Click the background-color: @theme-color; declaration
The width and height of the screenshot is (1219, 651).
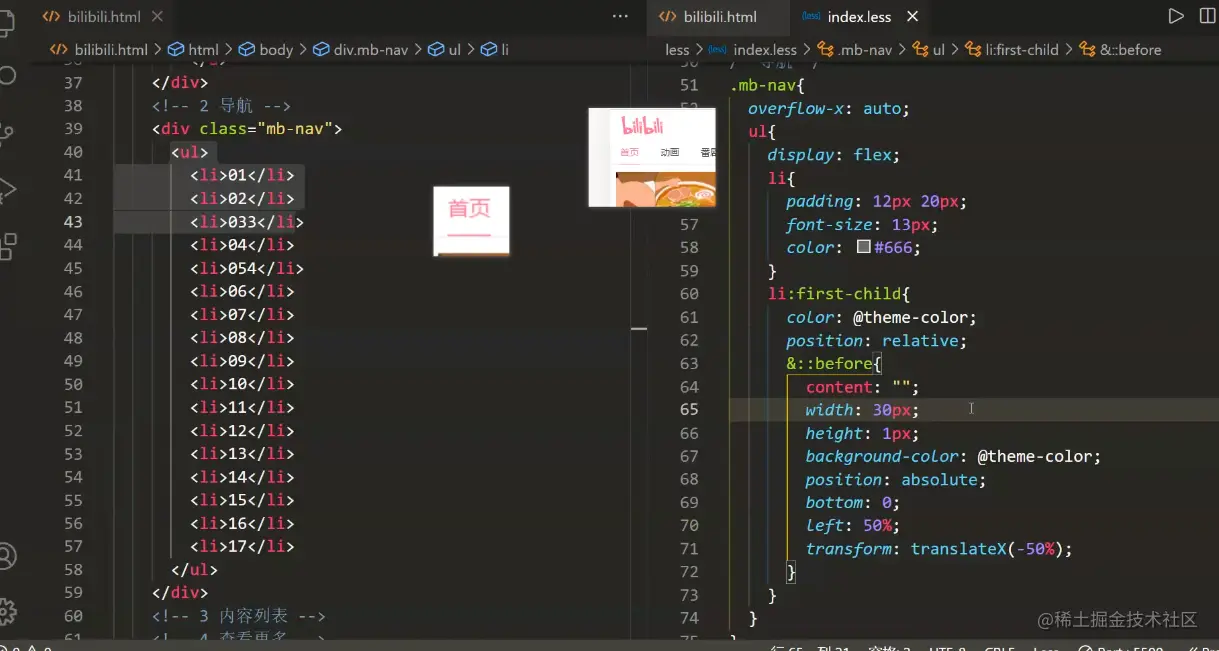click(953, 457)
